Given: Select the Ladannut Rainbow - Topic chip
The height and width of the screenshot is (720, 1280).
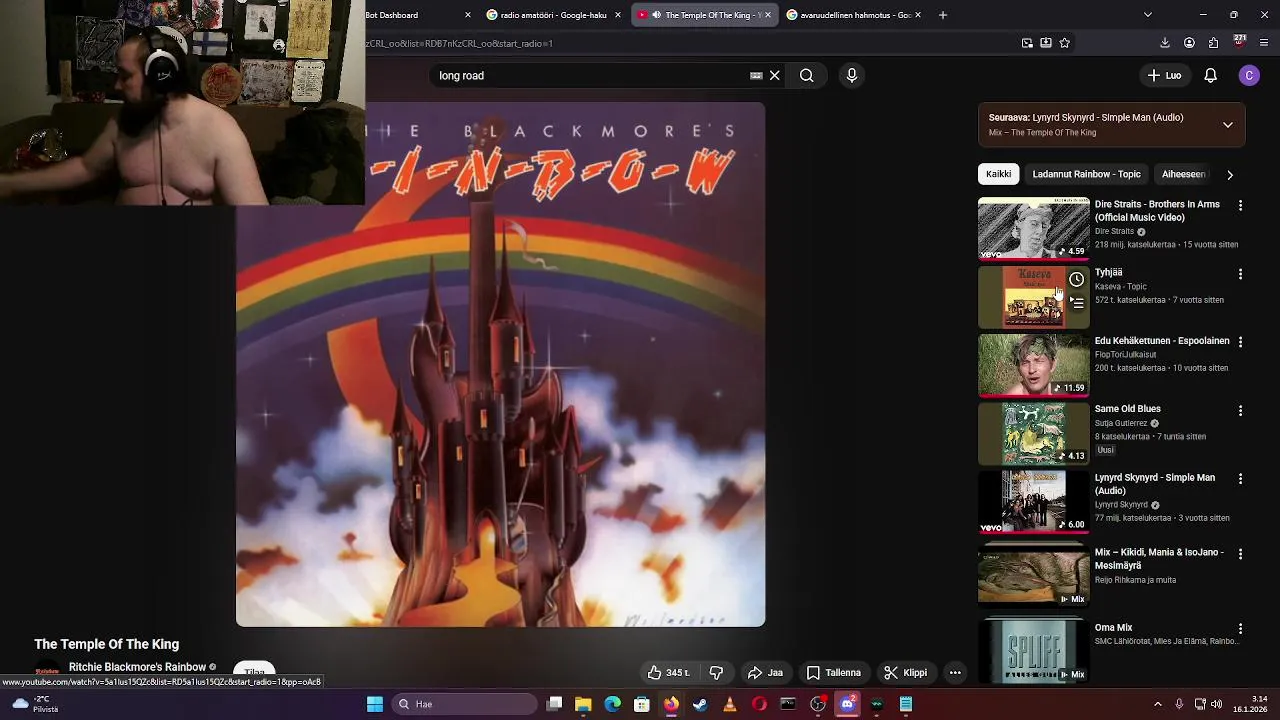Looking at the screenshot, I should point(1086,174).
